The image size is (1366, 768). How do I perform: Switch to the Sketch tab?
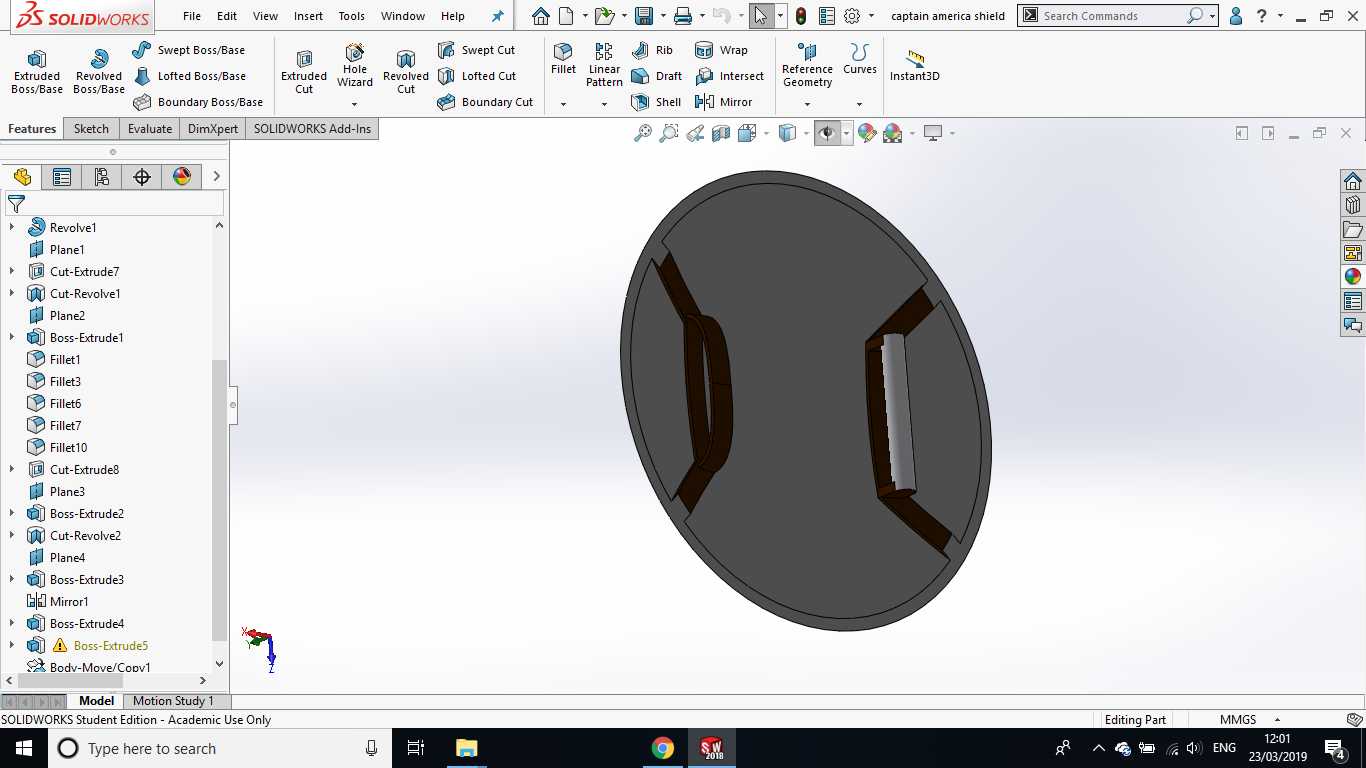point(91,129)
